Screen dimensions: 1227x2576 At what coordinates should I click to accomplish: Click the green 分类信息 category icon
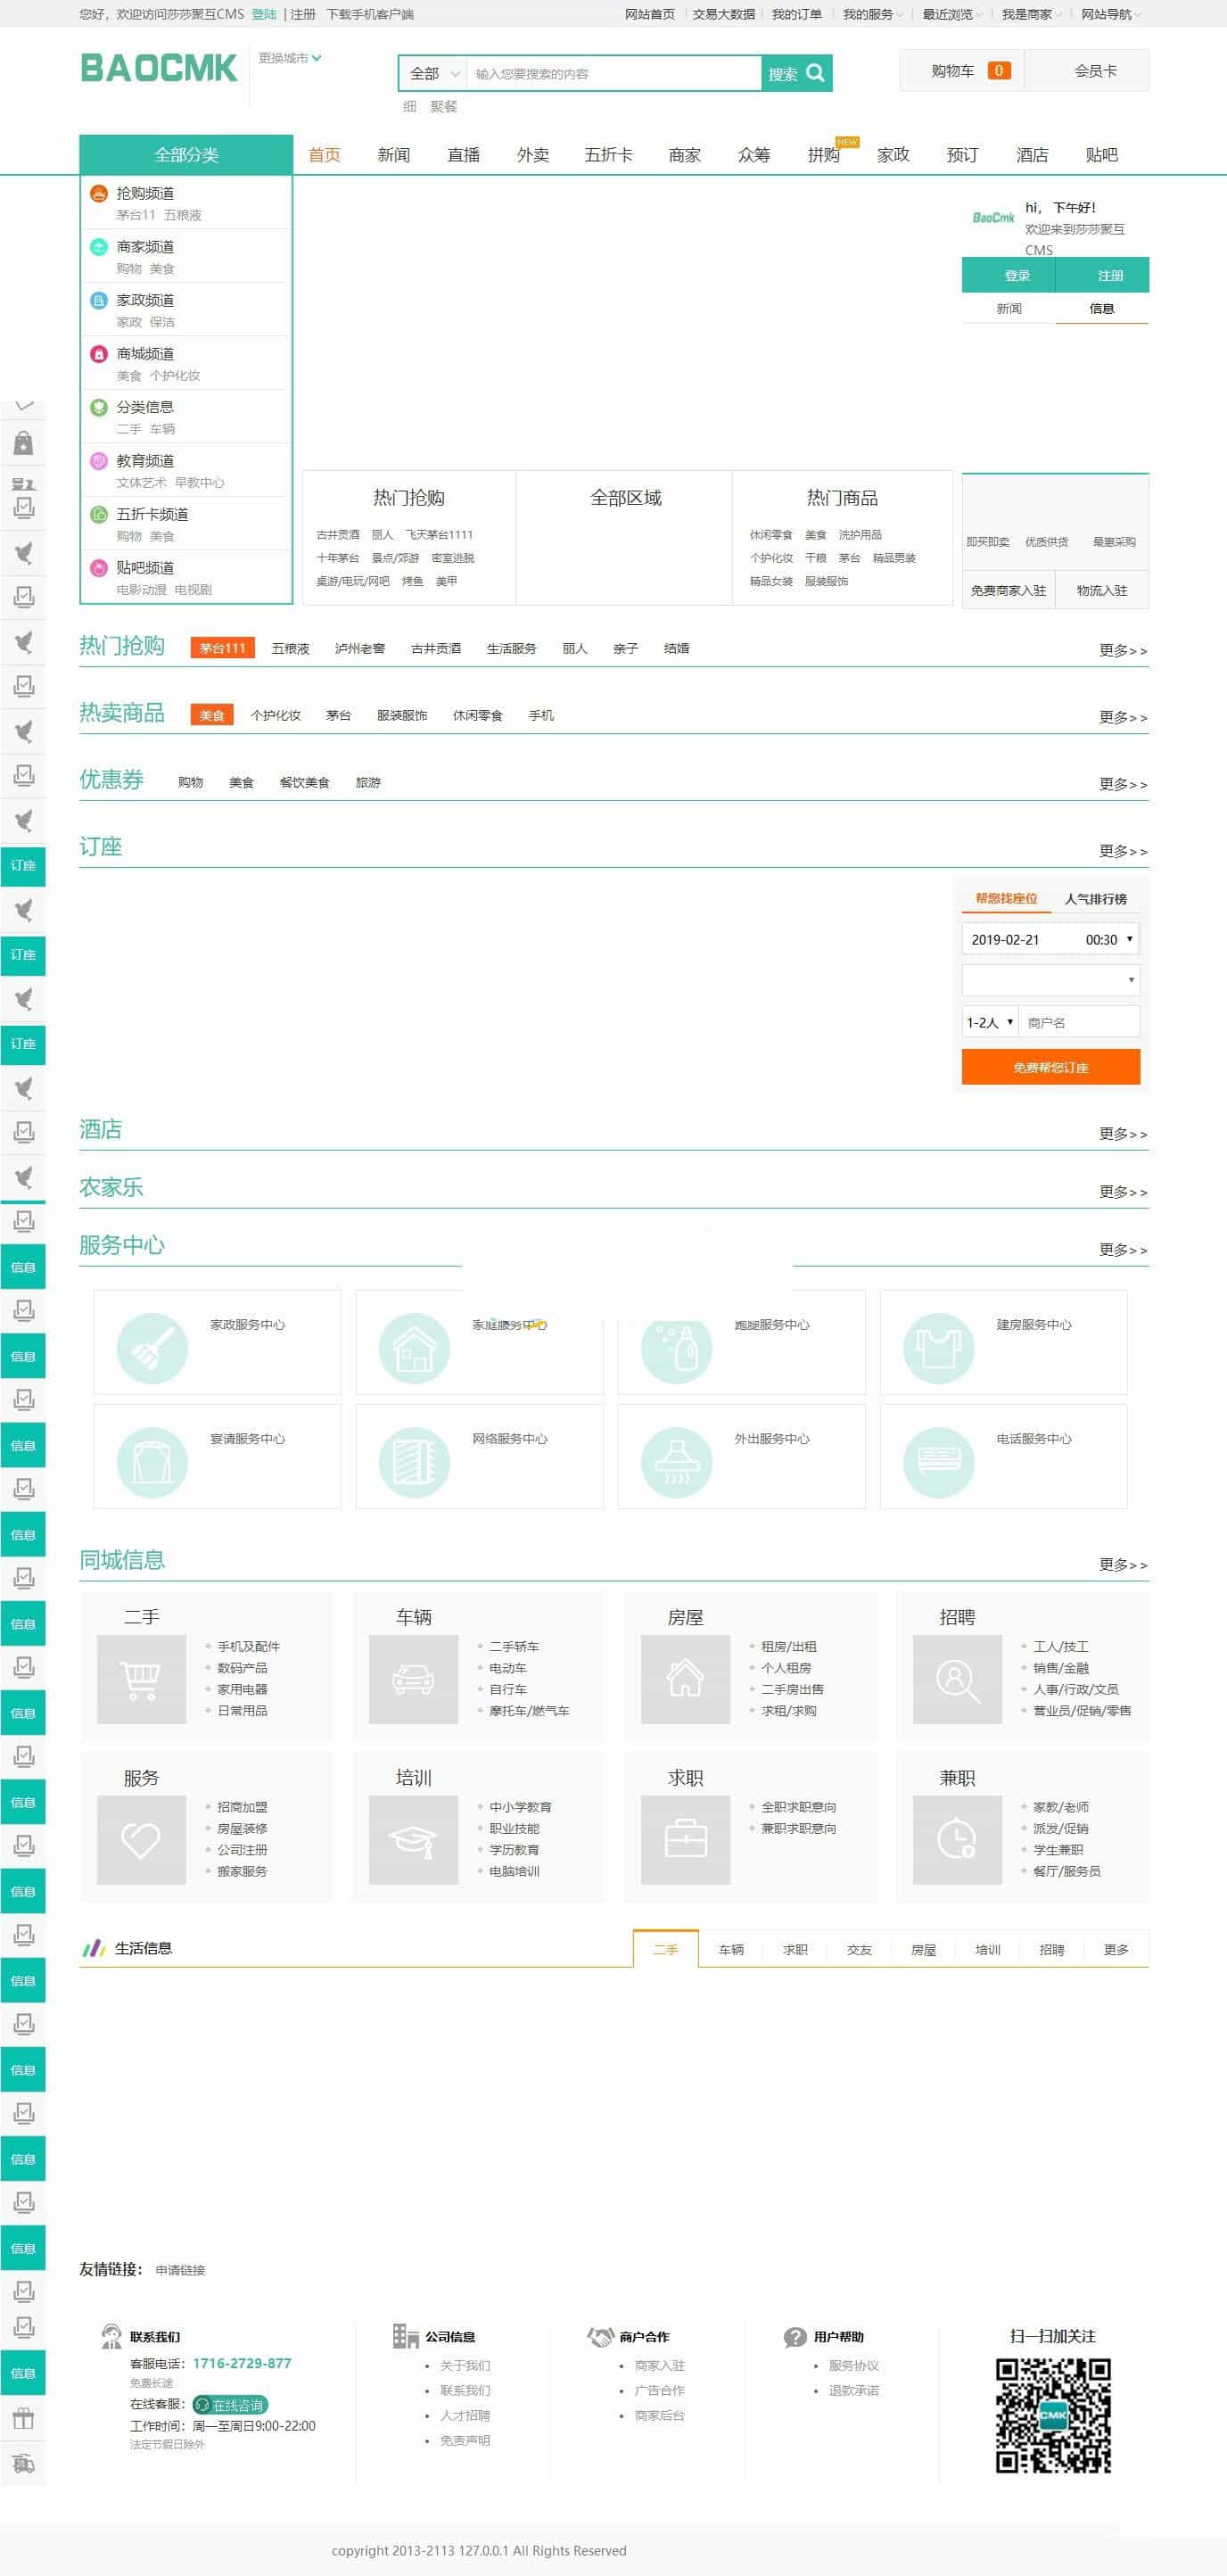coord(98,407)
